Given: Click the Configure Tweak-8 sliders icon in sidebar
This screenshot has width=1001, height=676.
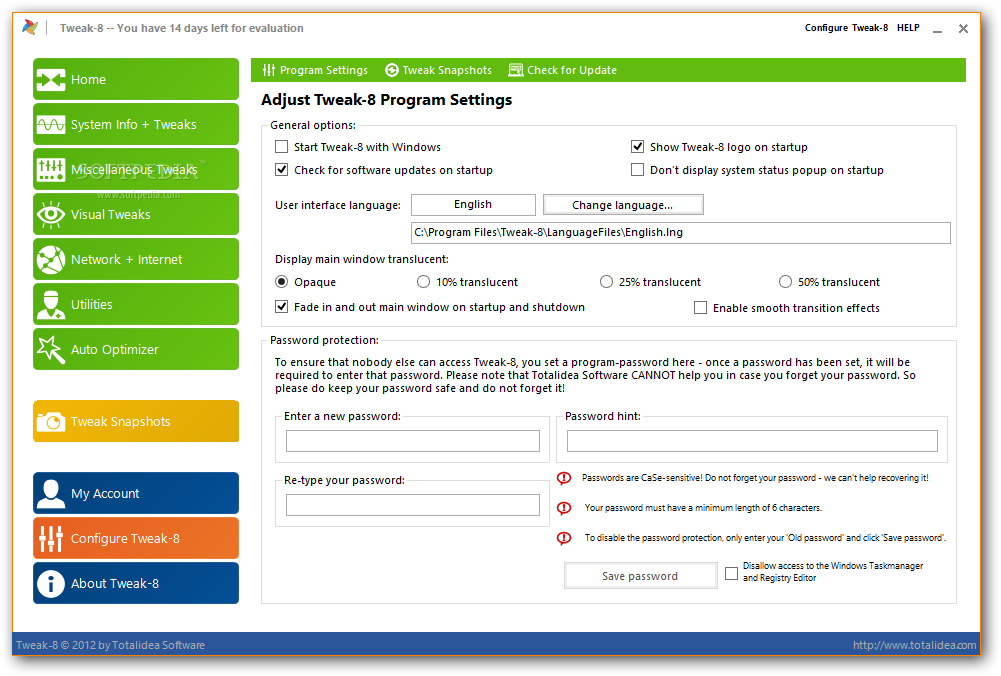Looking at the screenshot, I should pos(50,539).
